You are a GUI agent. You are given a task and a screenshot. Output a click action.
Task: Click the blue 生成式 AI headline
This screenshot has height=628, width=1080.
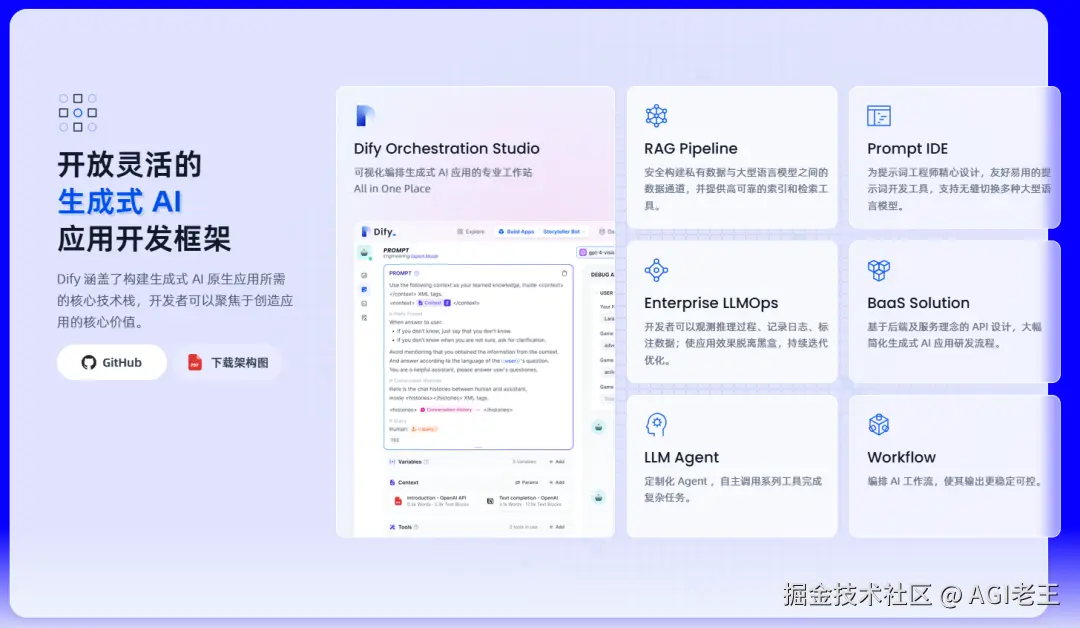[x=119, y=202]
